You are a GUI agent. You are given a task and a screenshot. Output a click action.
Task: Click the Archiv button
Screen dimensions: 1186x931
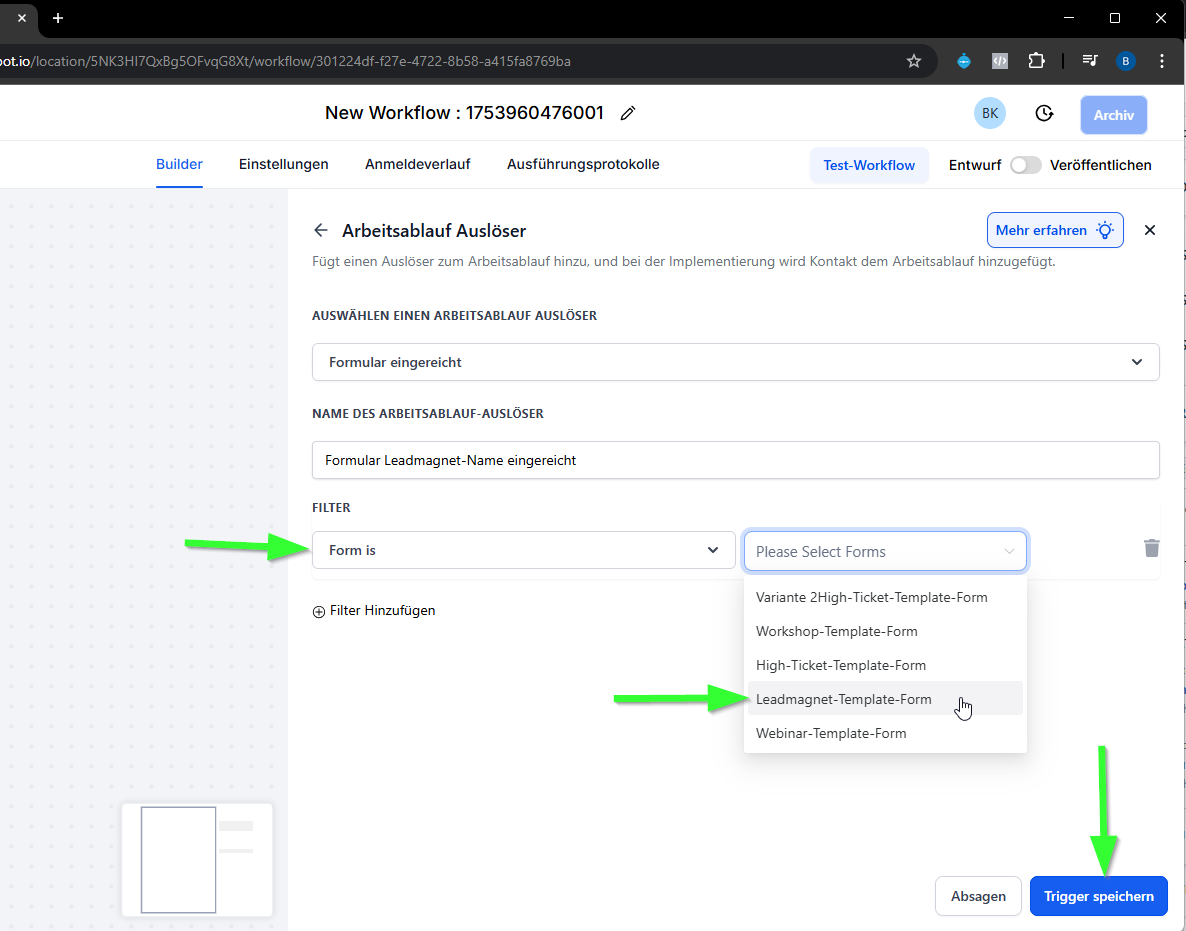point(1113,115)
